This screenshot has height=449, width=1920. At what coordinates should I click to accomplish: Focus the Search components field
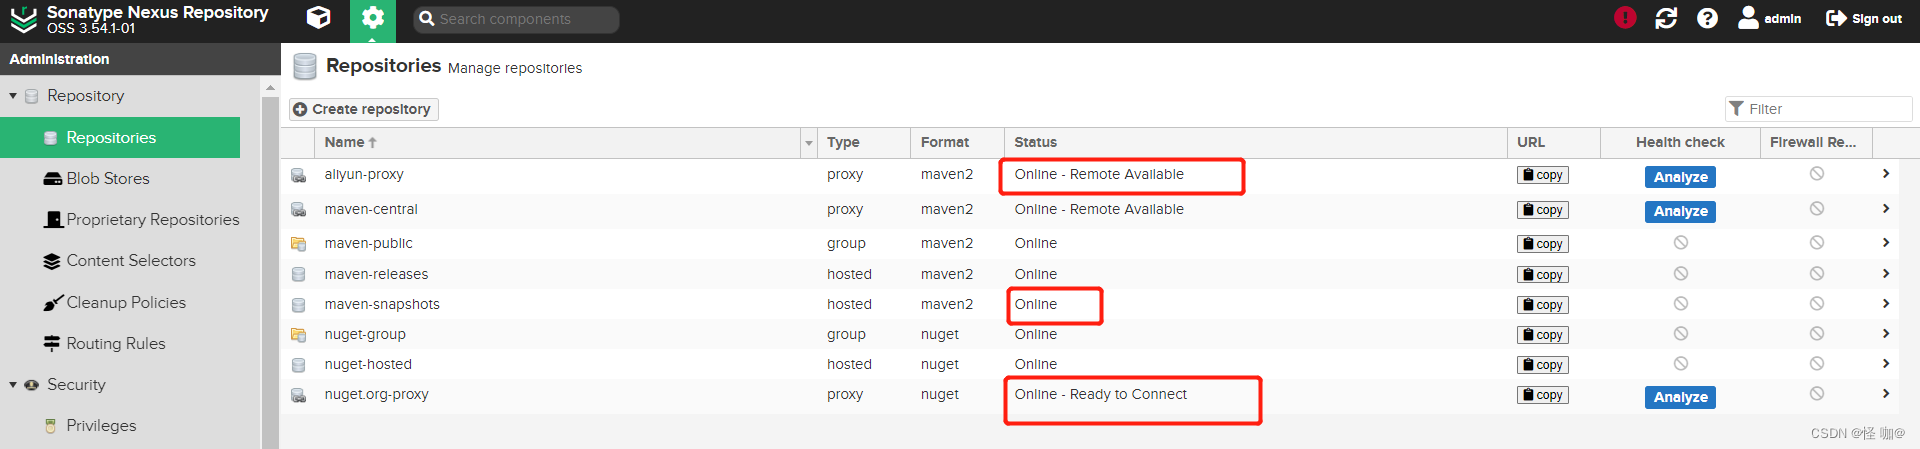(516, 19)
